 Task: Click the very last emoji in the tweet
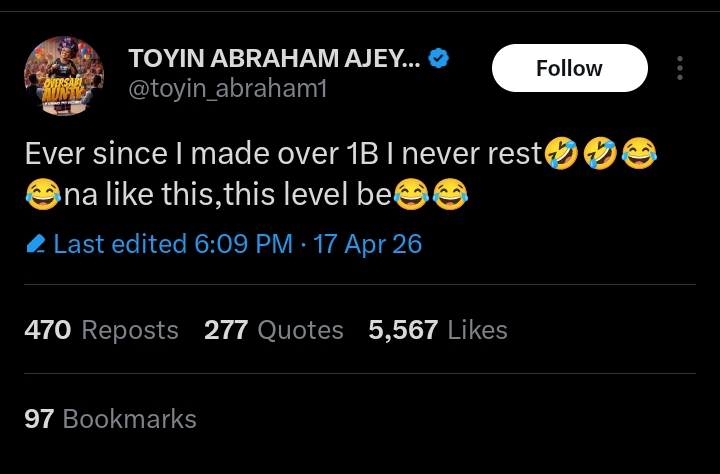[450, 196]
